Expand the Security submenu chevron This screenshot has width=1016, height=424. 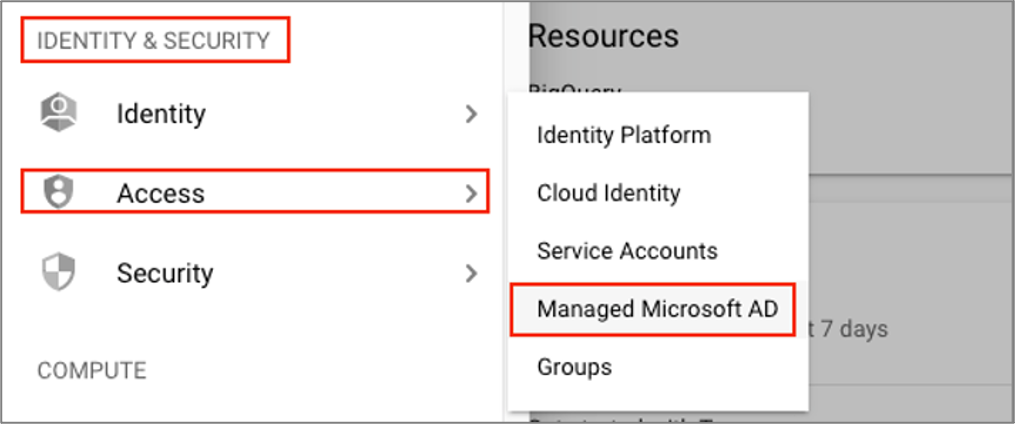point(472,273)
